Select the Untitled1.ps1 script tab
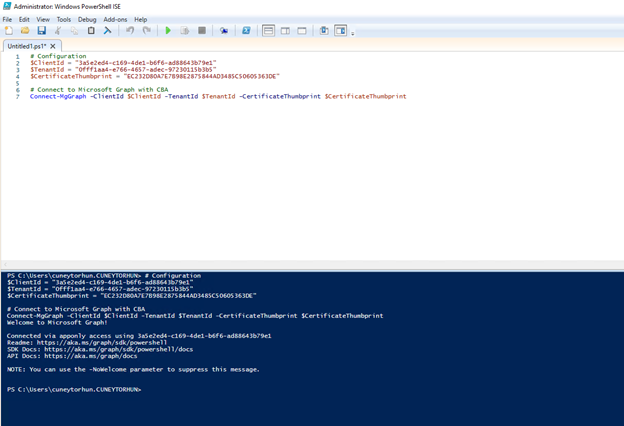624x426 pixels. coord(25,46)
